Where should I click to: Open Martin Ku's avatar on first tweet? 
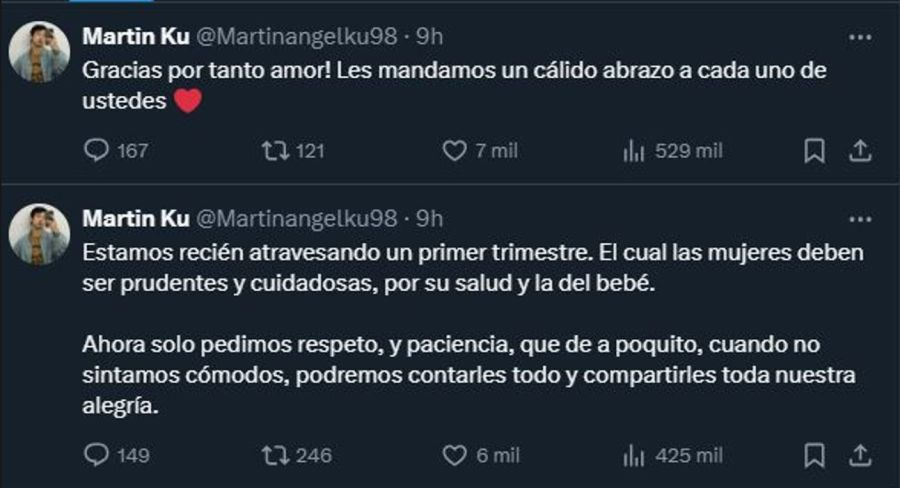[40, 52]
